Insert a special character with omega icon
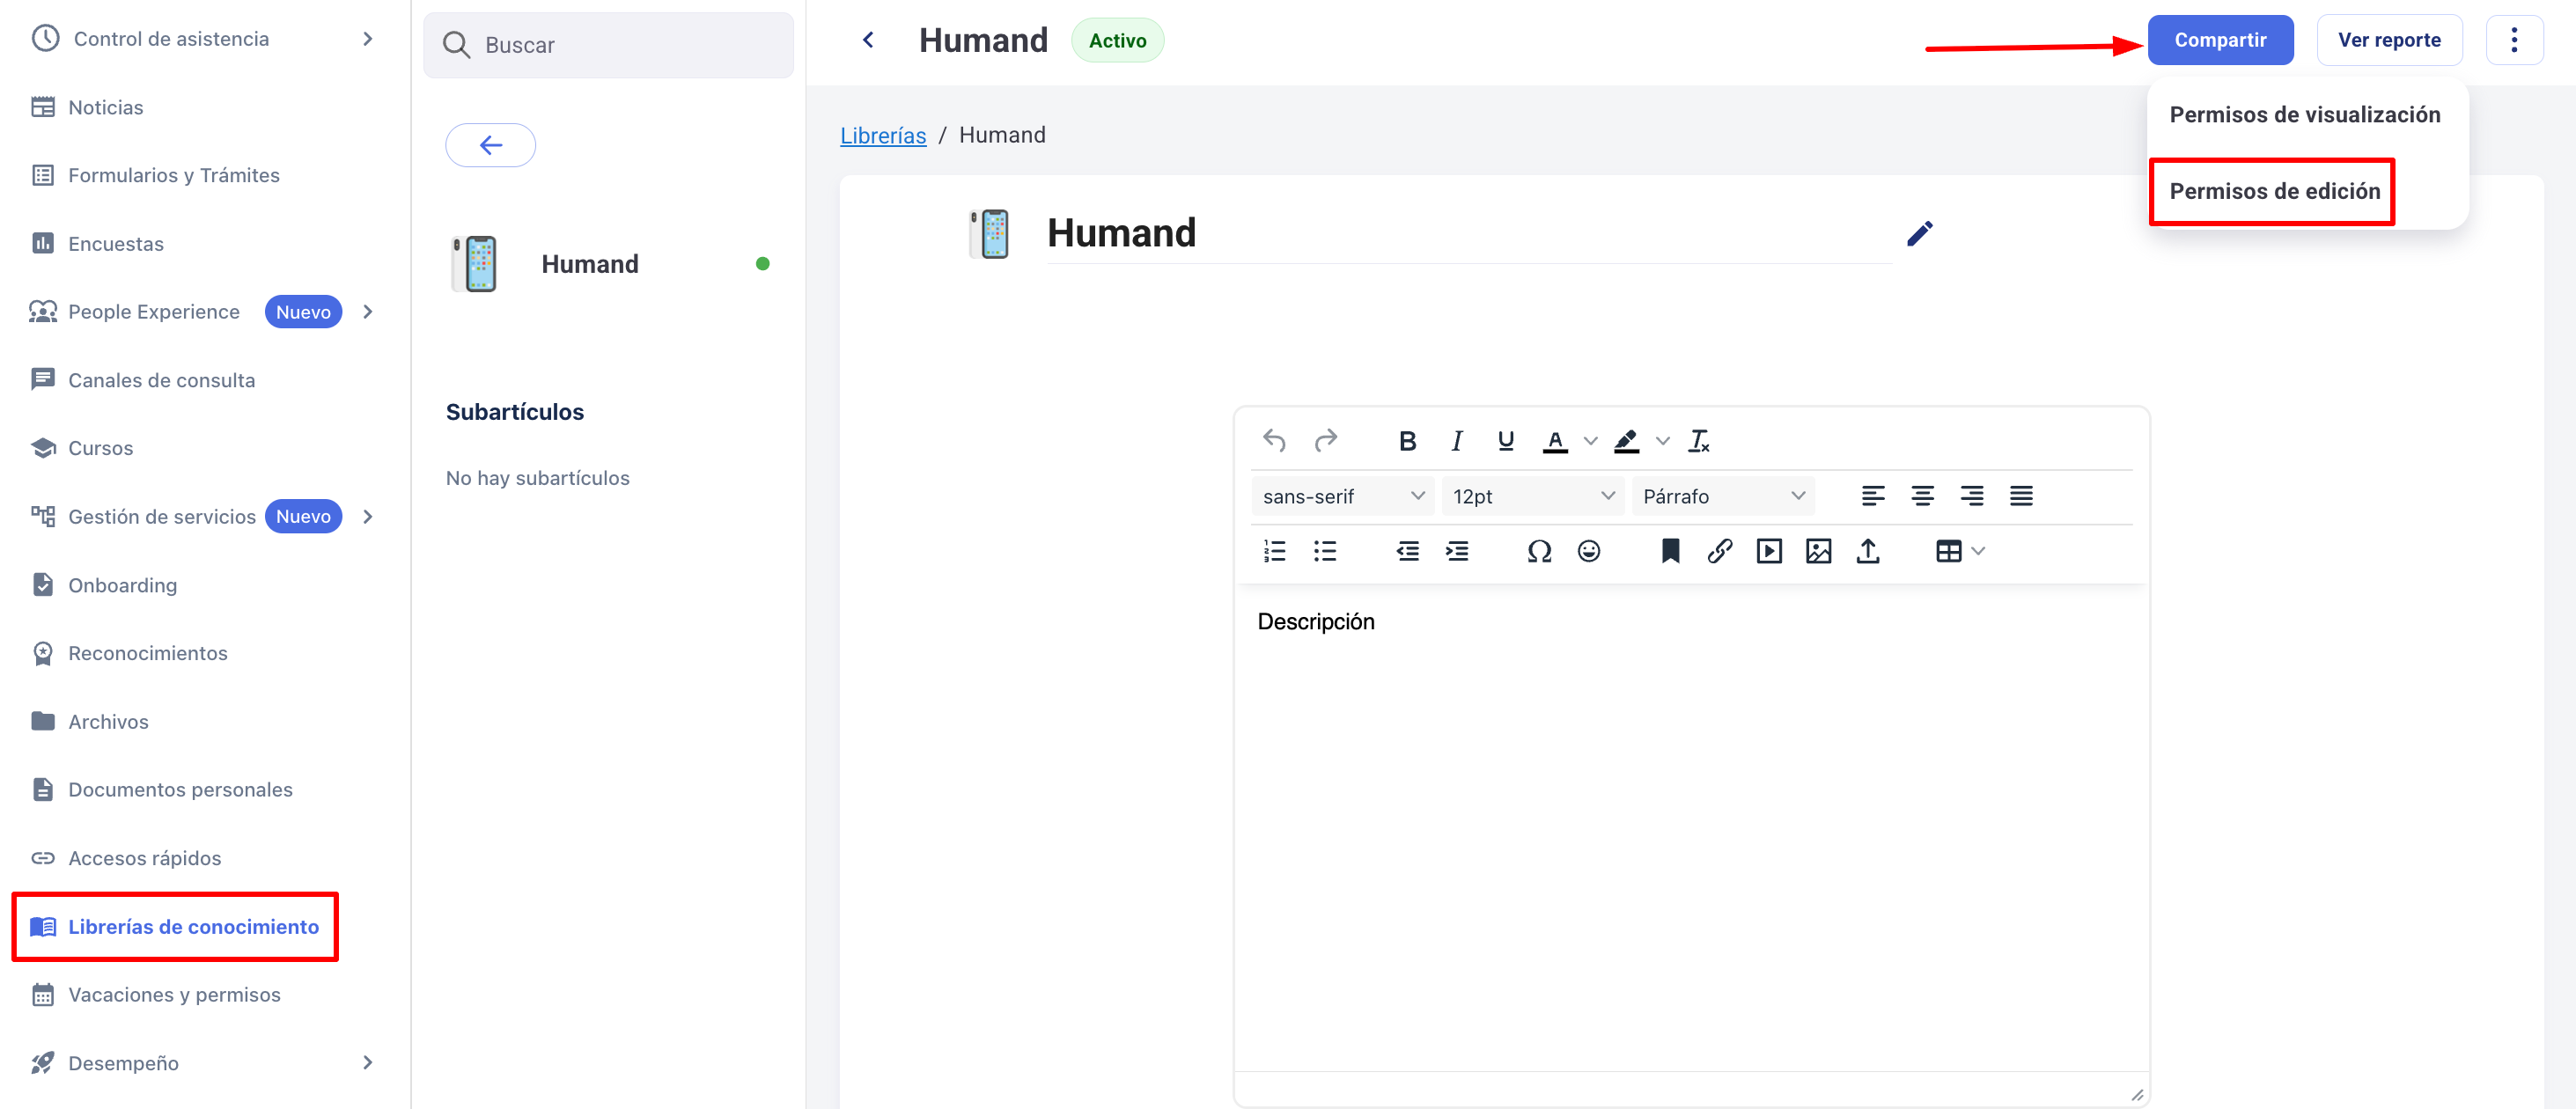2576x1109 pixels. [x=1539, y=551]
